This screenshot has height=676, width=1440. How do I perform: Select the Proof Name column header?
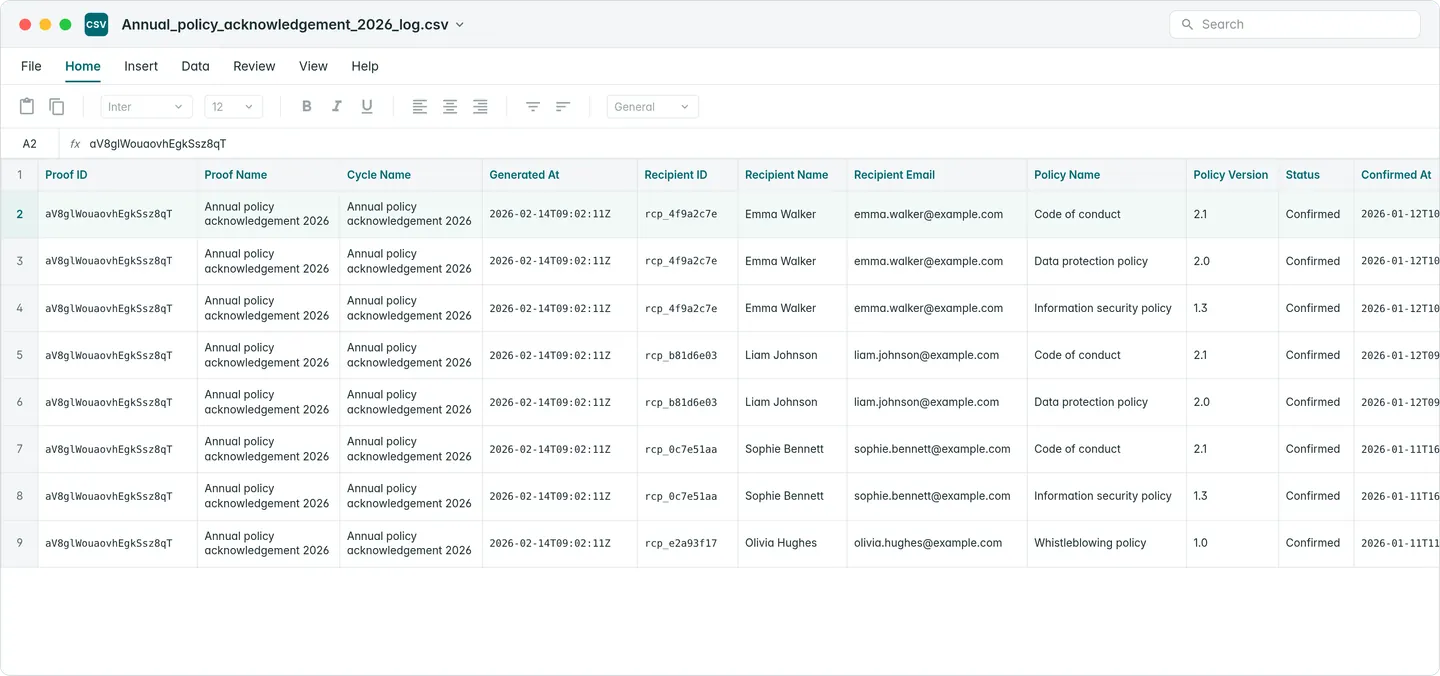(269, 175)
